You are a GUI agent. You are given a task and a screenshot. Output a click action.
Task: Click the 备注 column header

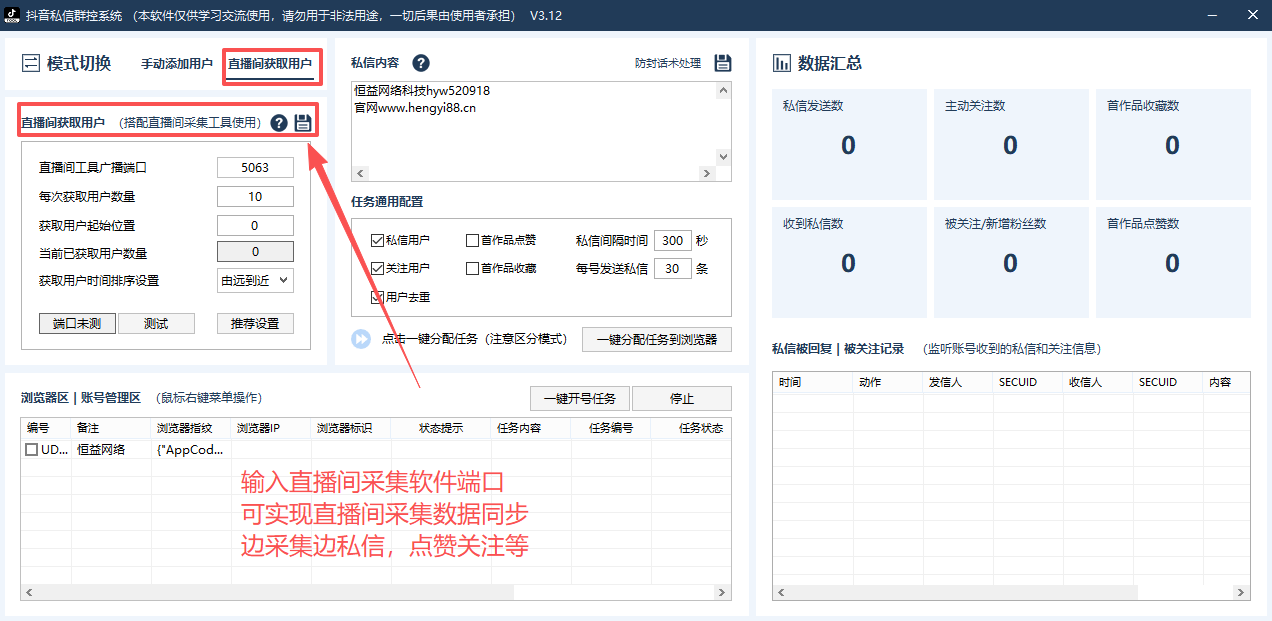pyautogui.click(x=111, y=428)
